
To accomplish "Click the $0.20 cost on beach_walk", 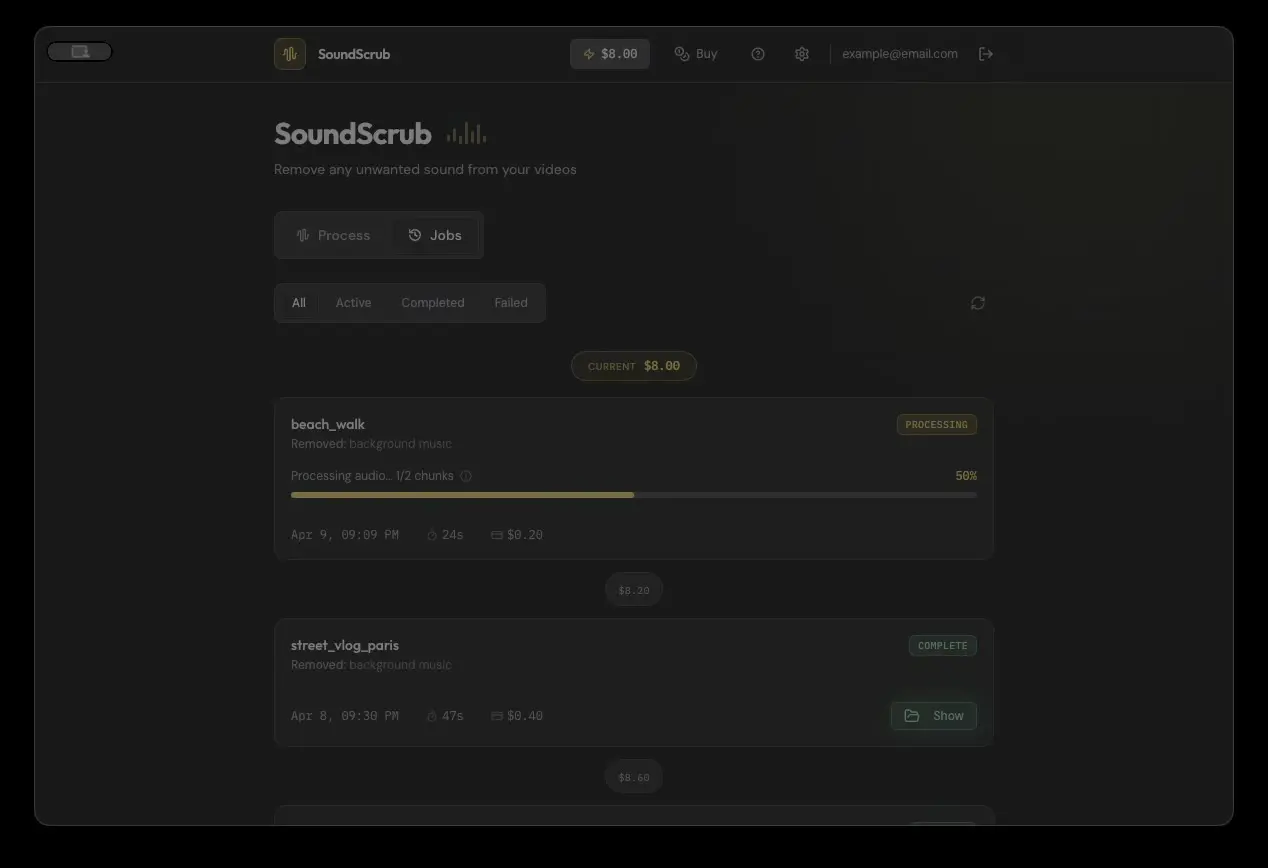I will [517, 535].
